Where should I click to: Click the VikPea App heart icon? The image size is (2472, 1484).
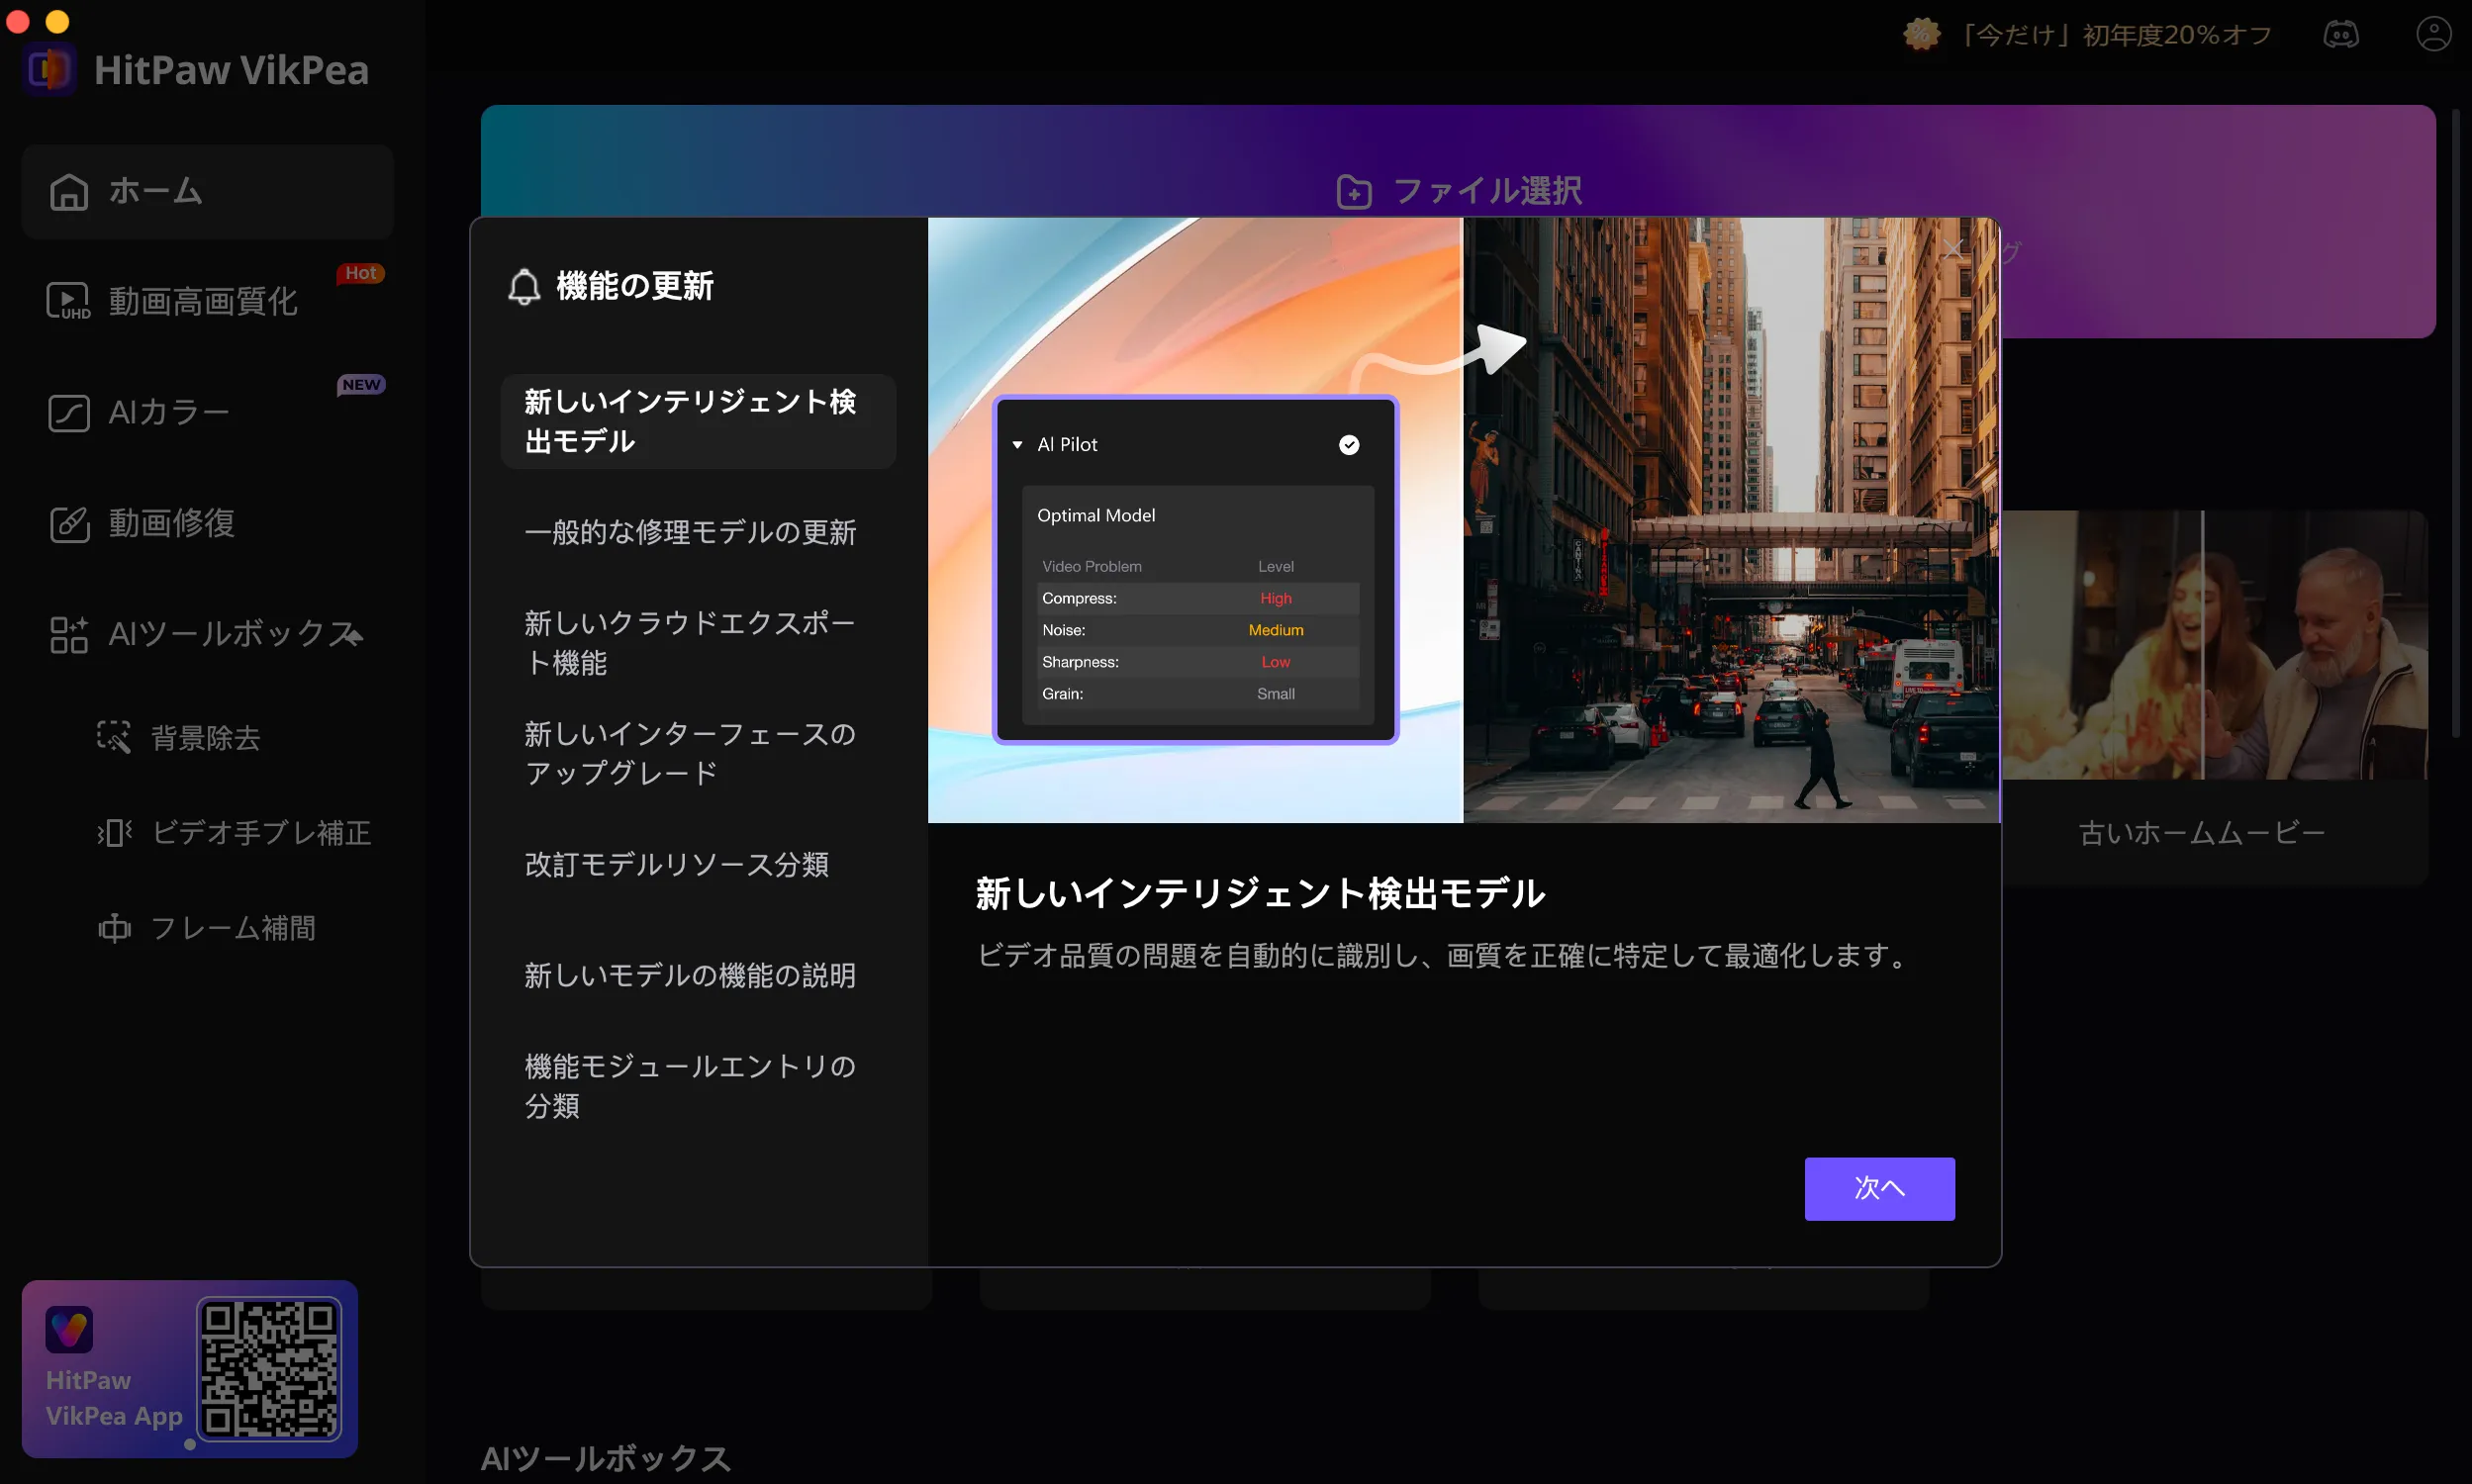[69, 1330]
